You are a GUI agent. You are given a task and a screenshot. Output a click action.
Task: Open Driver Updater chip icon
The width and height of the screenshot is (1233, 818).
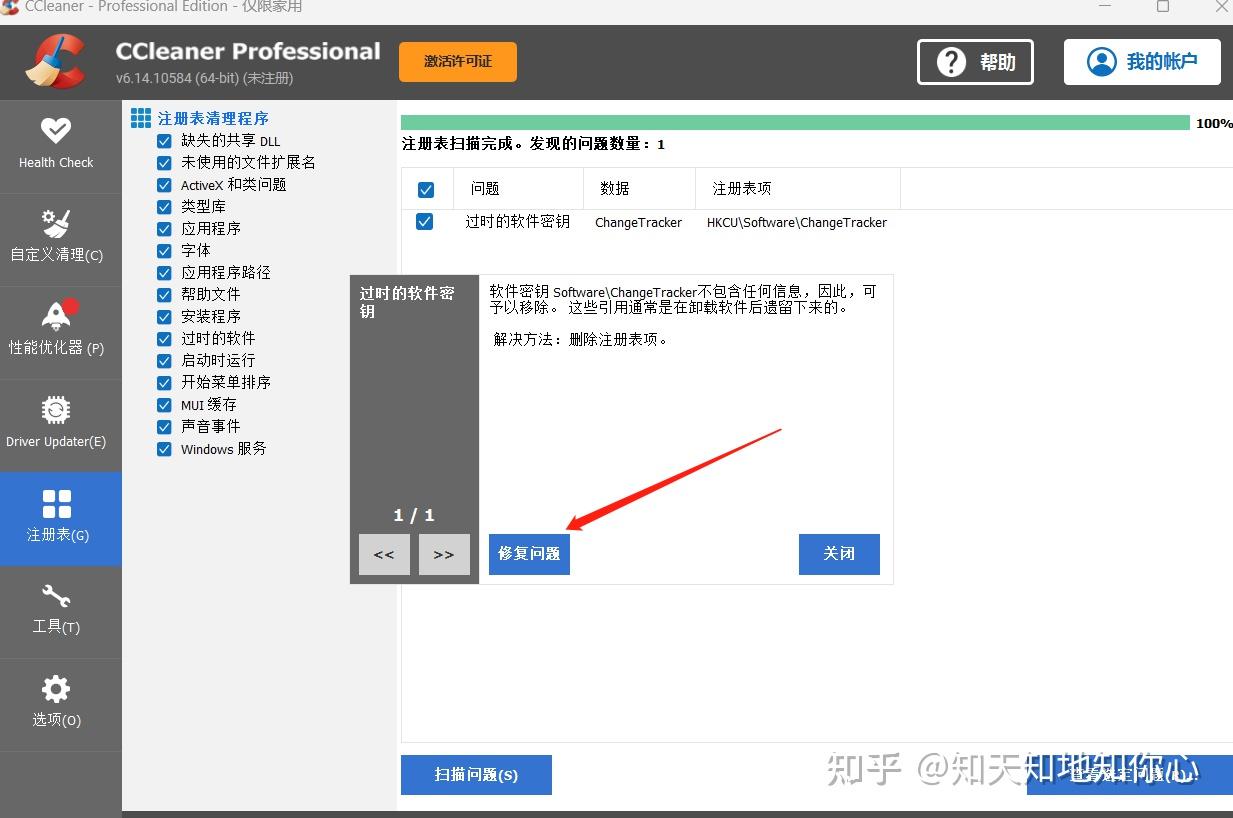click(x=56, y=410)
